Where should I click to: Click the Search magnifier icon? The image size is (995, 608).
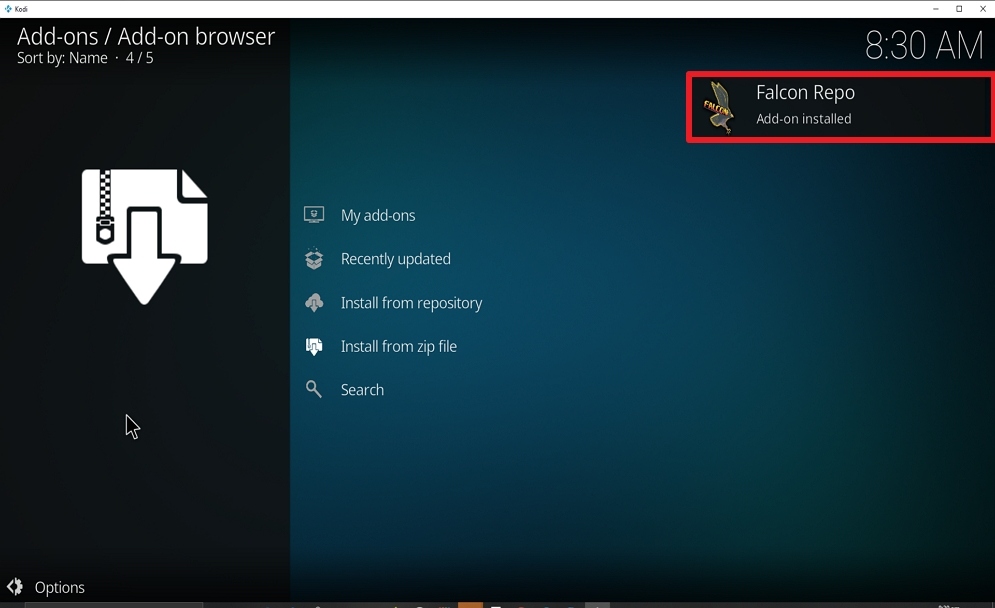313,389
